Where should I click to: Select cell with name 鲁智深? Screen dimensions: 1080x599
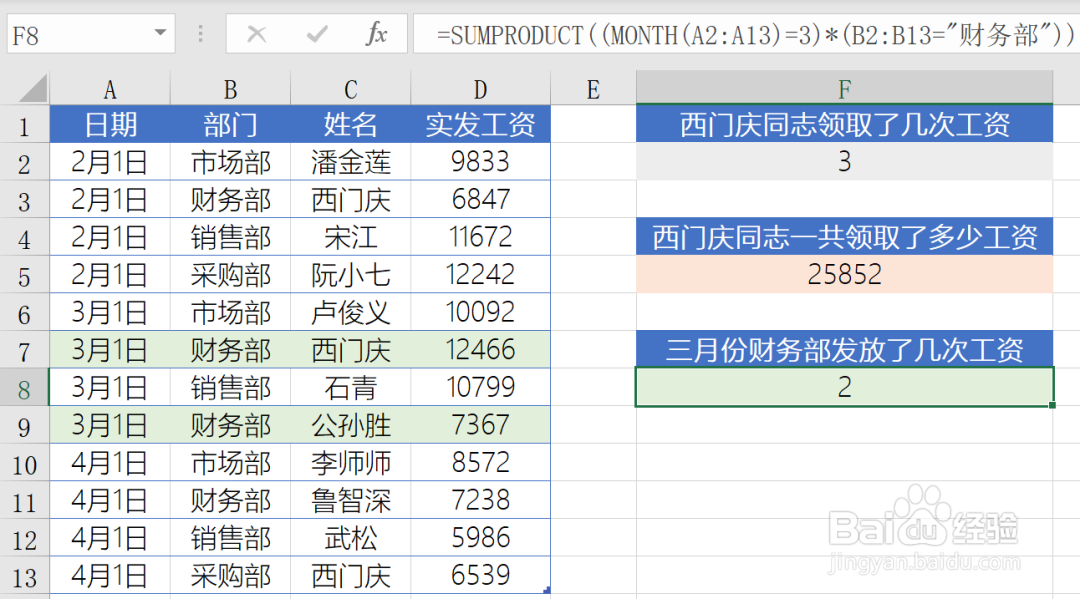(351, 500)
